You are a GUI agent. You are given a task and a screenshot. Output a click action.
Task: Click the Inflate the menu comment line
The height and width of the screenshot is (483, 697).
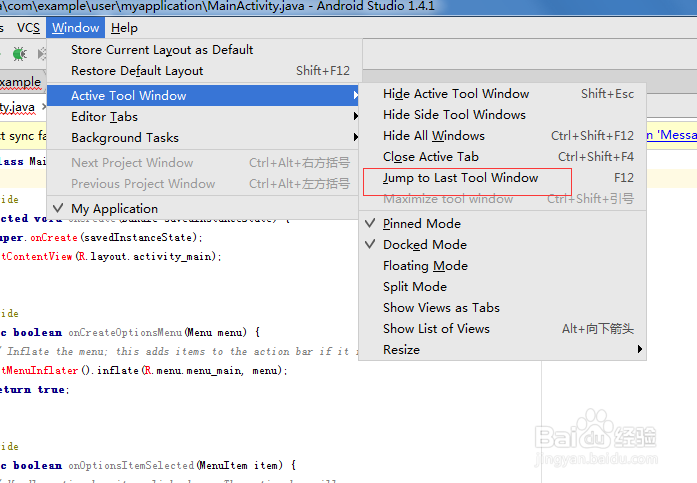[x=180, y=351]
